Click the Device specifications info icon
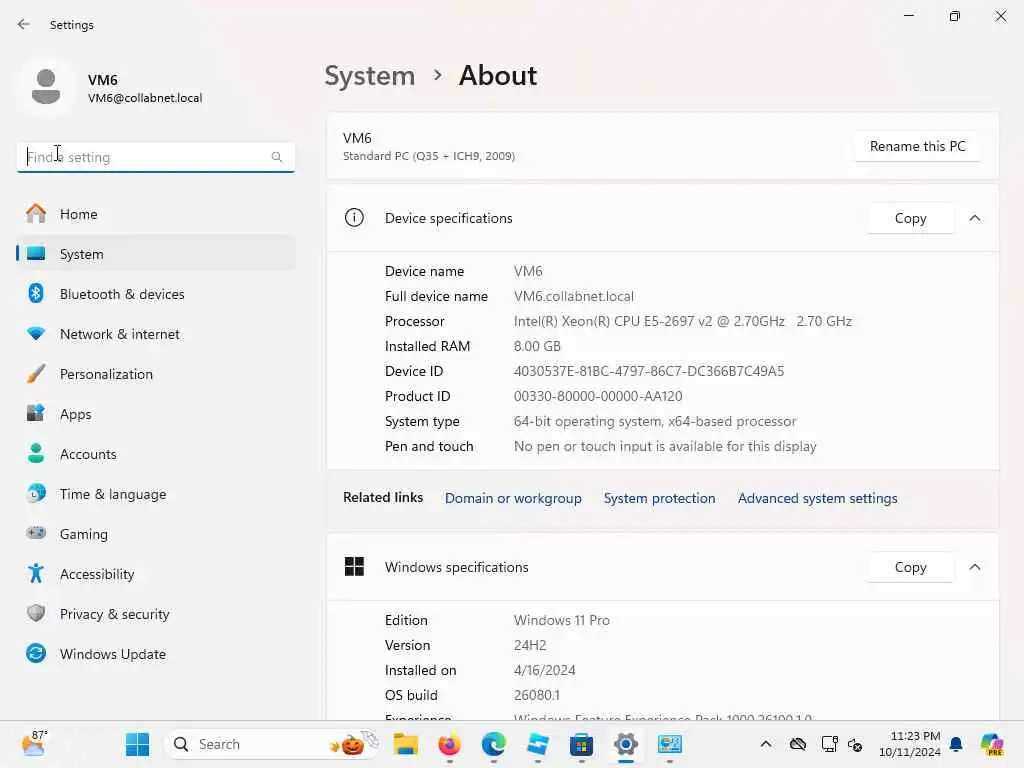The height and width of the screenshot is (768, 1024). (x=354, y=217)
